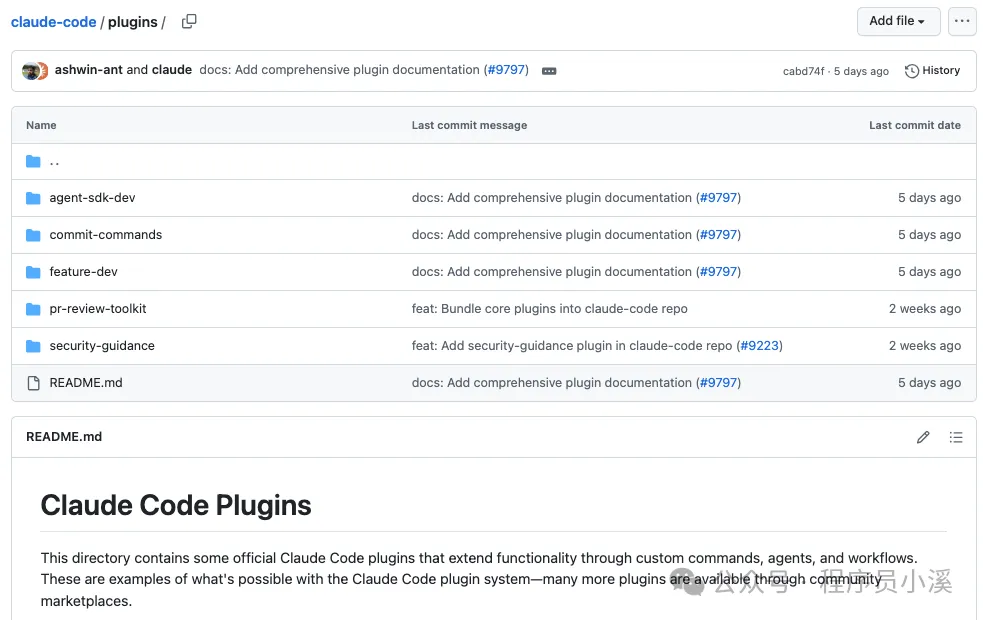The width and height of the screenshot is (983, 620).
Task: Open the more options ellipsis menu
Action: (962, 21)
